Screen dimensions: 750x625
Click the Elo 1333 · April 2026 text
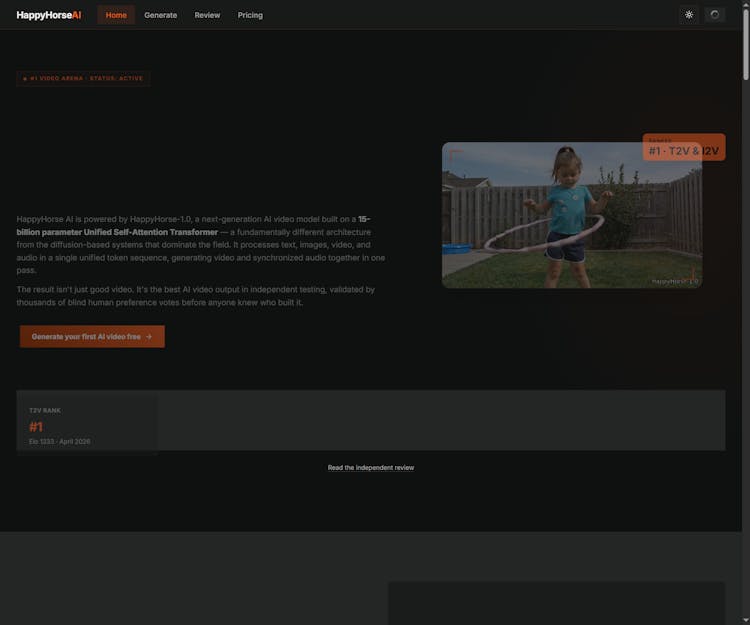coord(59,441)
